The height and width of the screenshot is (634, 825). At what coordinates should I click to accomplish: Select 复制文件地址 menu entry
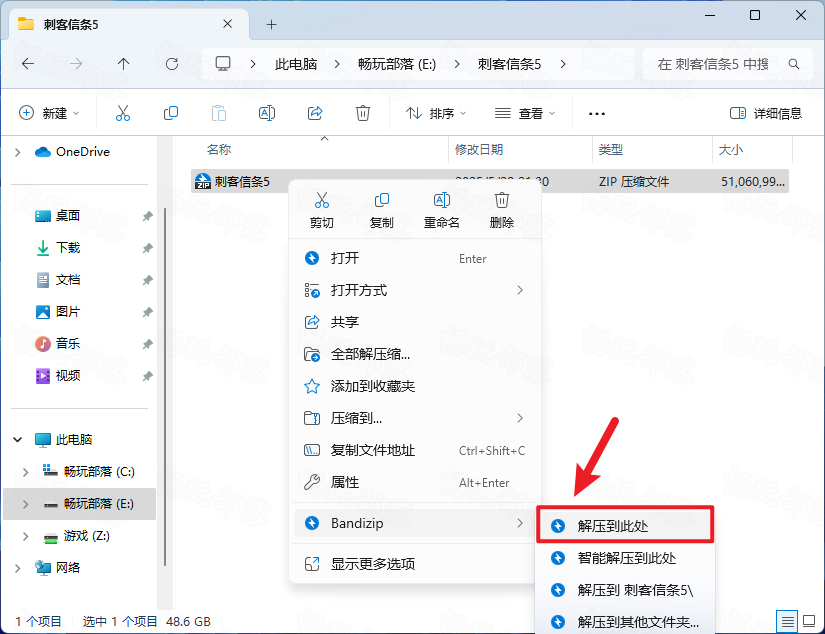coord(415,450)
